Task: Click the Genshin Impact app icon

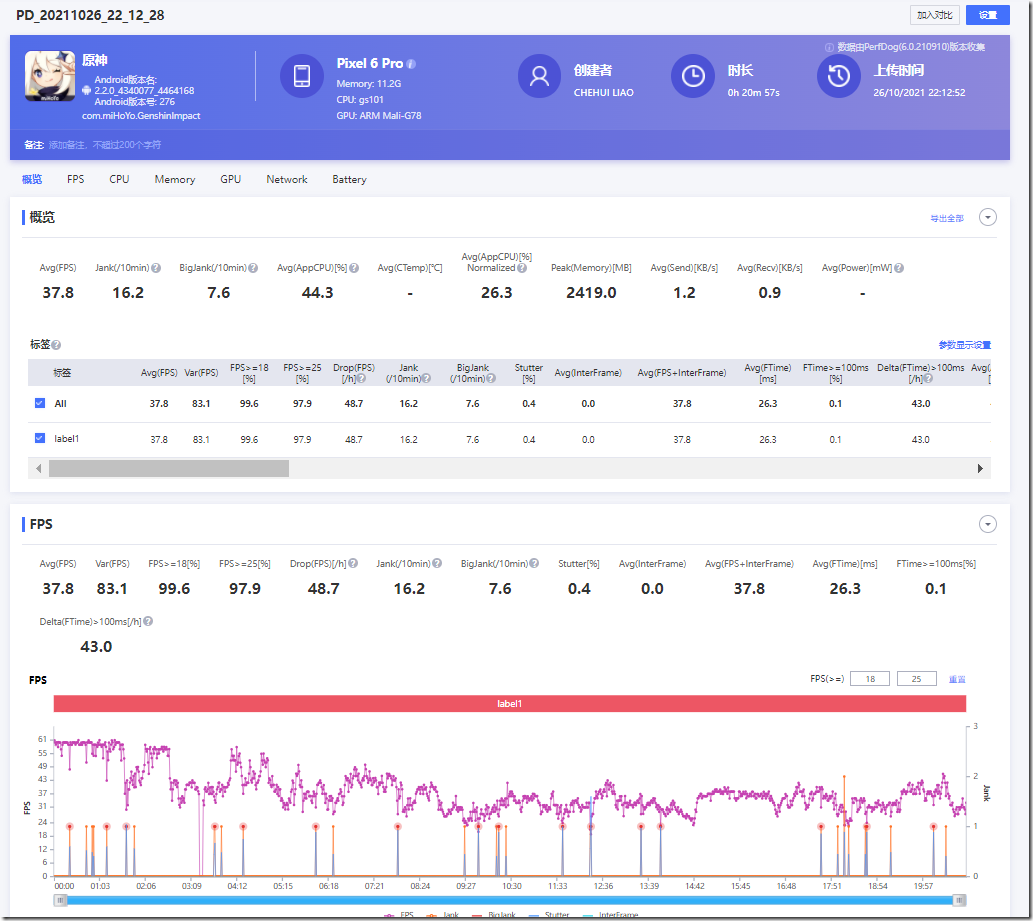Action: (x=50, y=76)
